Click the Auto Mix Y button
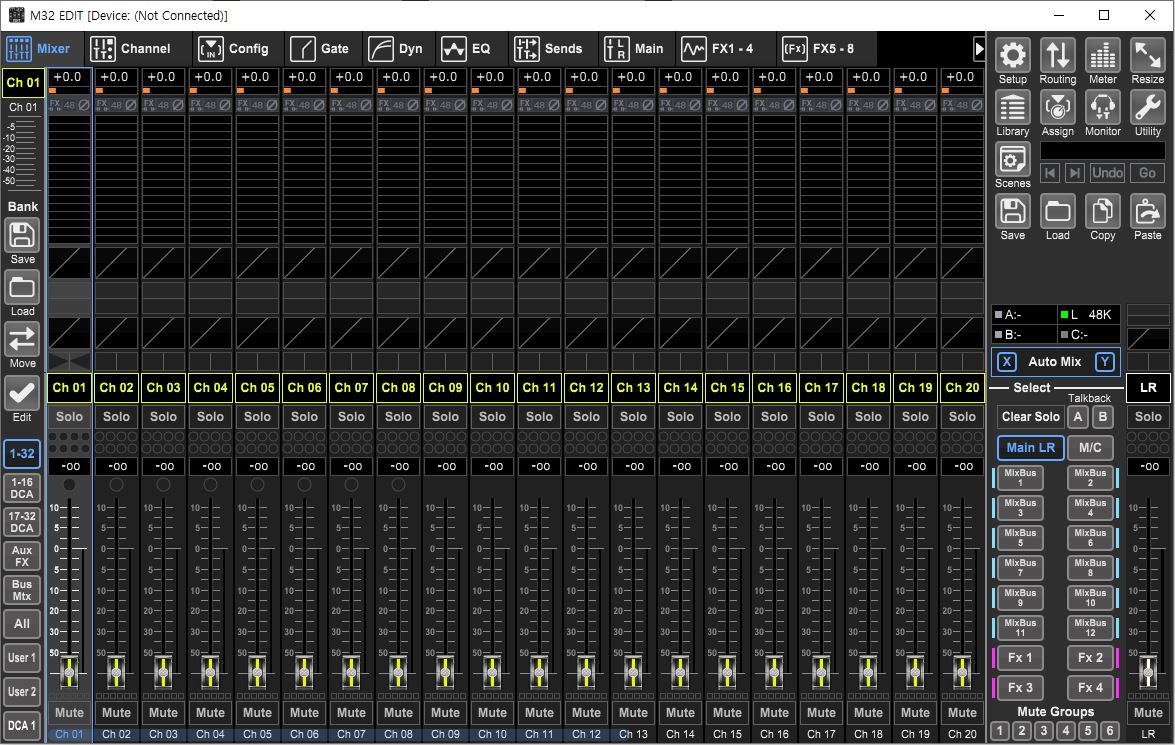 point(1105,362)
